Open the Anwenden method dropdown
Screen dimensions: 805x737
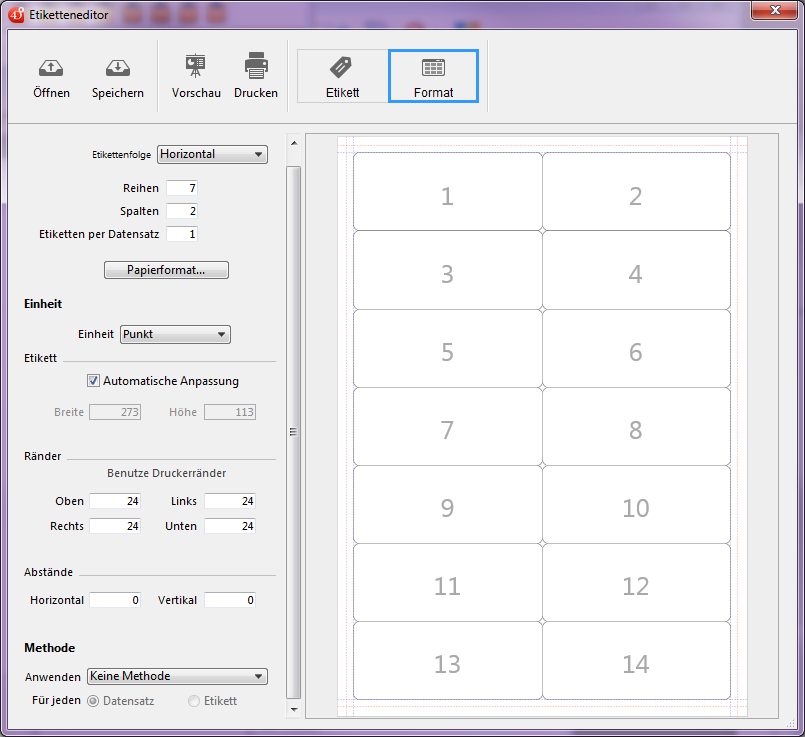click(x=177, y=677)
